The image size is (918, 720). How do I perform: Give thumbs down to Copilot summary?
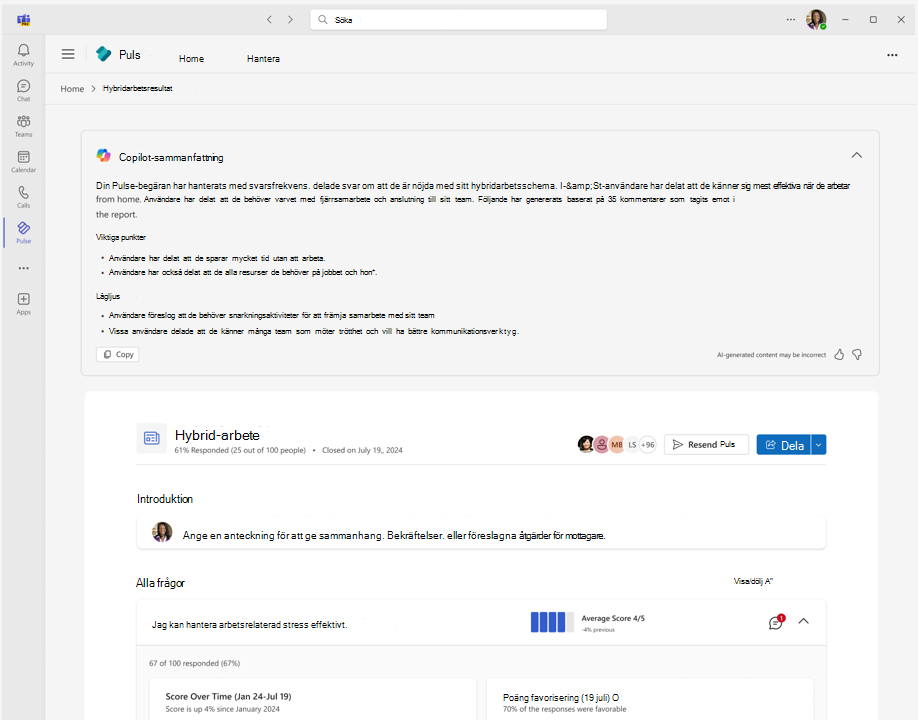(x=857, y=354)
